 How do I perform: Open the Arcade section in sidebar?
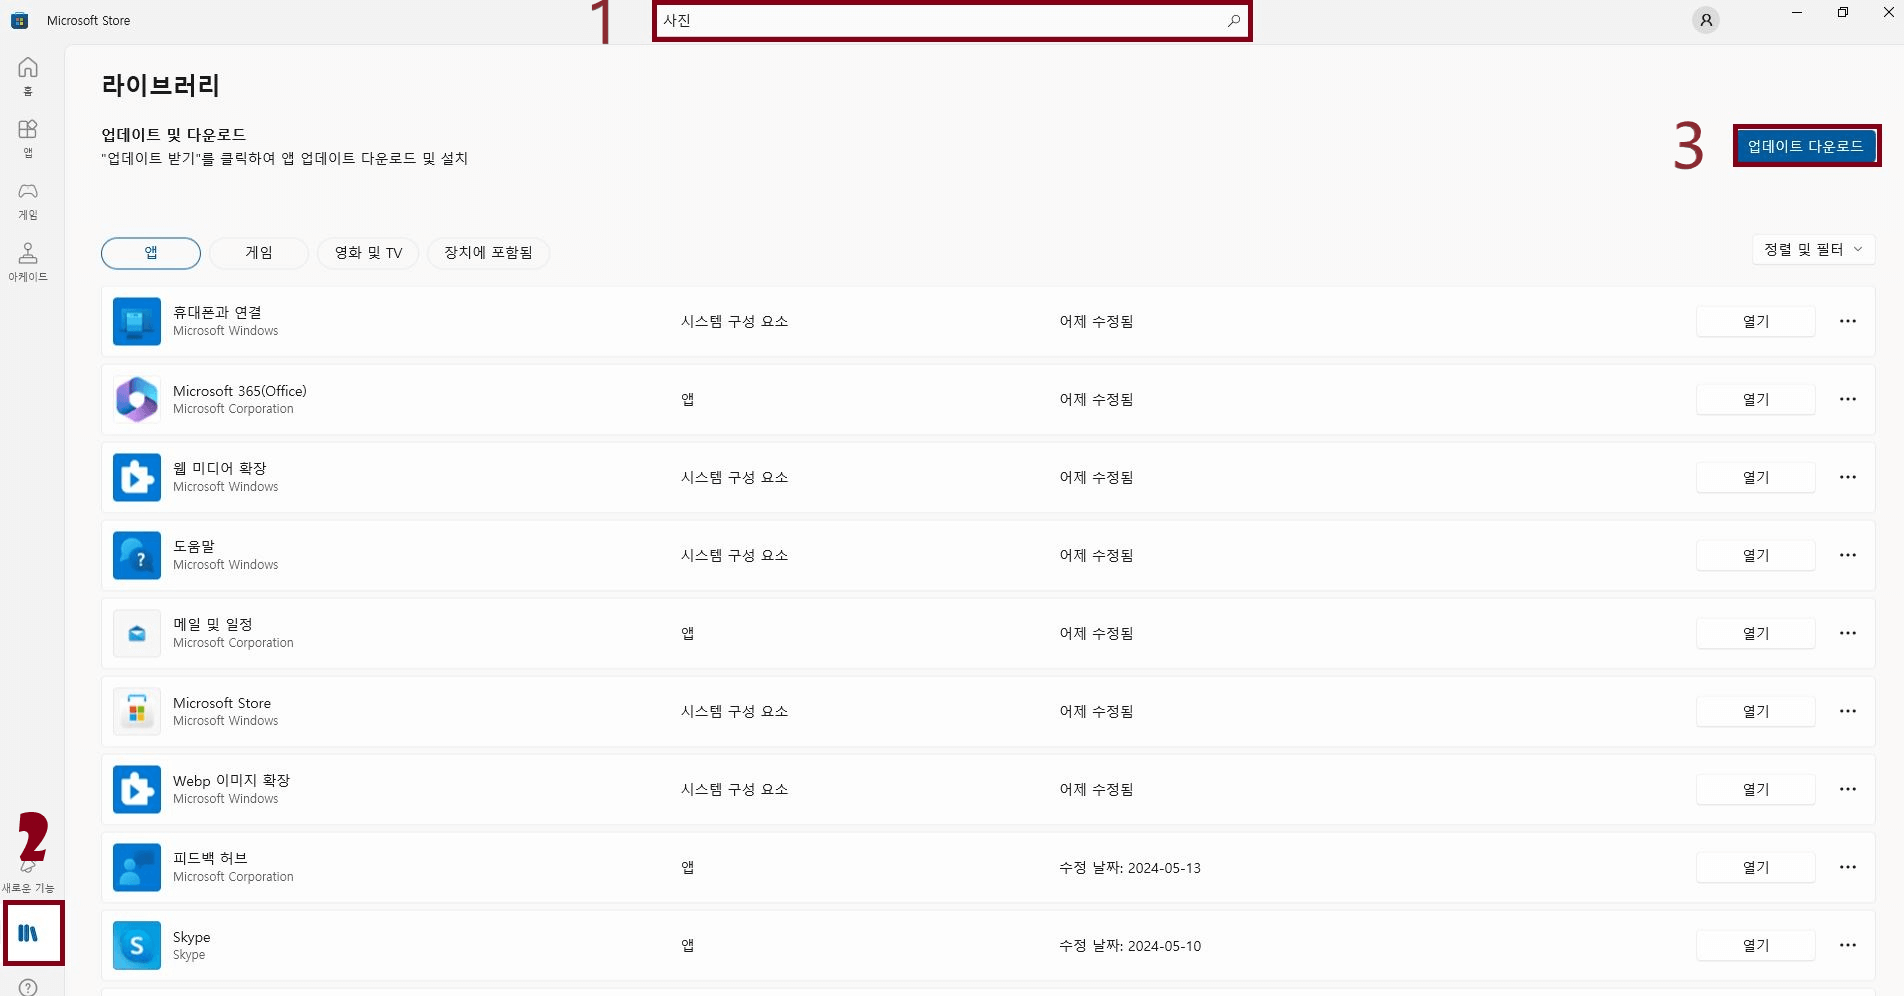[28, 262]
